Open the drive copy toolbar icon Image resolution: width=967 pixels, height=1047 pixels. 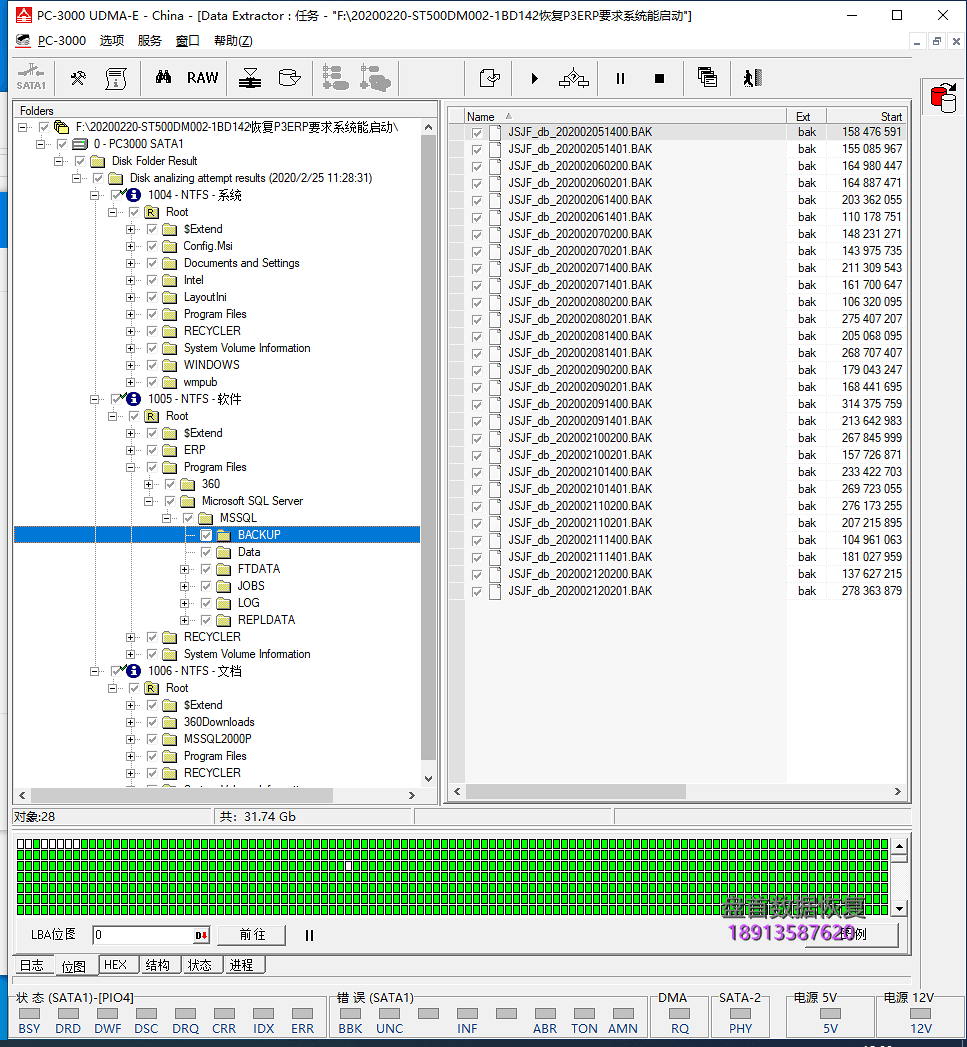289,78
